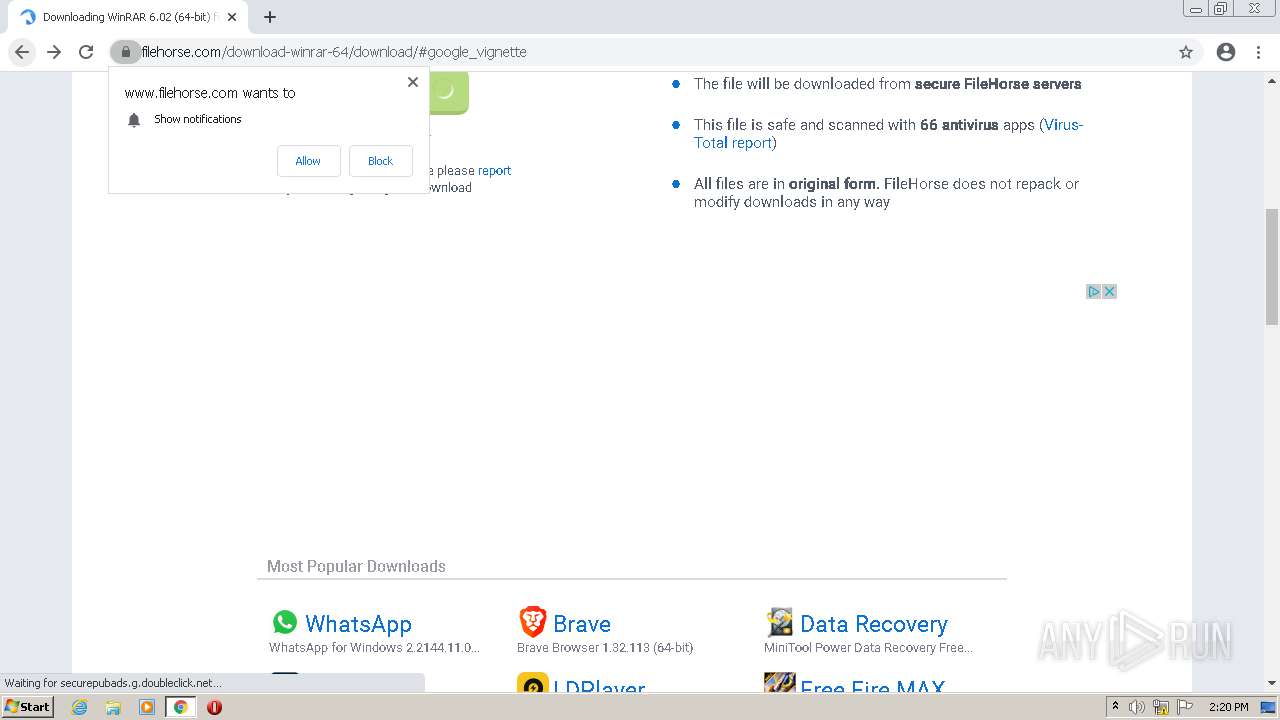Select the Chrome taskbar icon
This screenshot has width=1280, height=720.
tap(181, 707)
